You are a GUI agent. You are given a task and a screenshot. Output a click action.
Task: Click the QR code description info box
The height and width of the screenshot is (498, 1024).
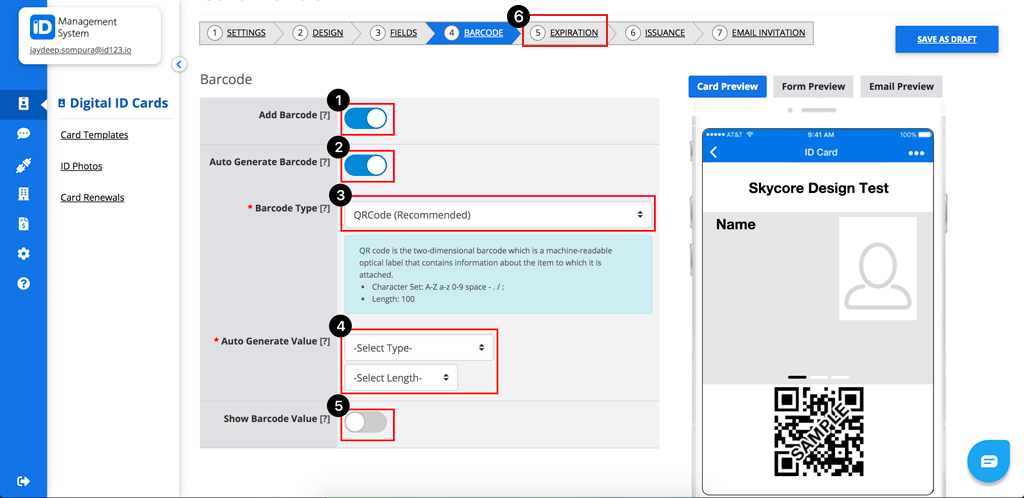(x=498, y=275)
